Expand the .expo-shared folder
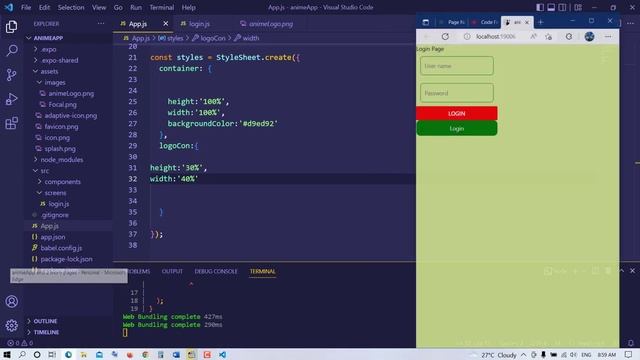The image size is (640, 360). click(x=60, y=60)
